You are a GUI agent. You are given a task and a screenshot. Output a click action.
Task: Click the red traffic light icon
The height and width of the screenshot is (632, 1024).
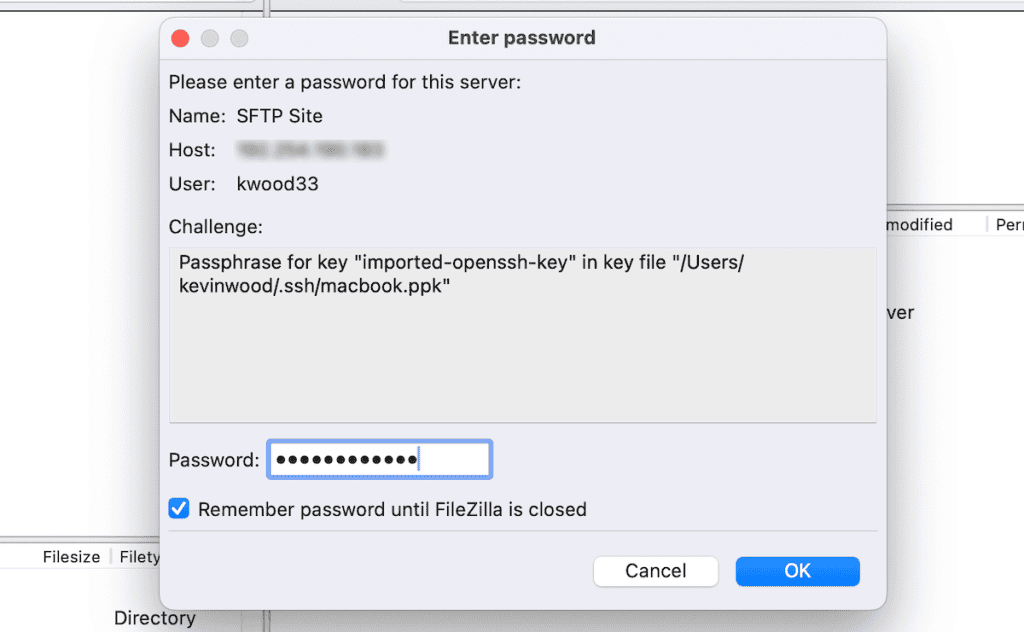180,38
